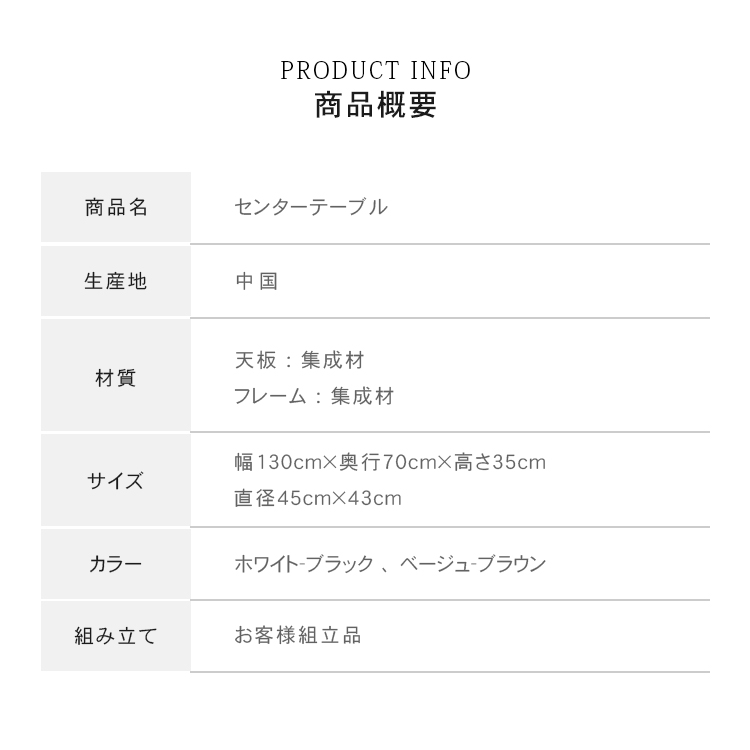
Task: Click the サイズ row label
Action: 116,480
